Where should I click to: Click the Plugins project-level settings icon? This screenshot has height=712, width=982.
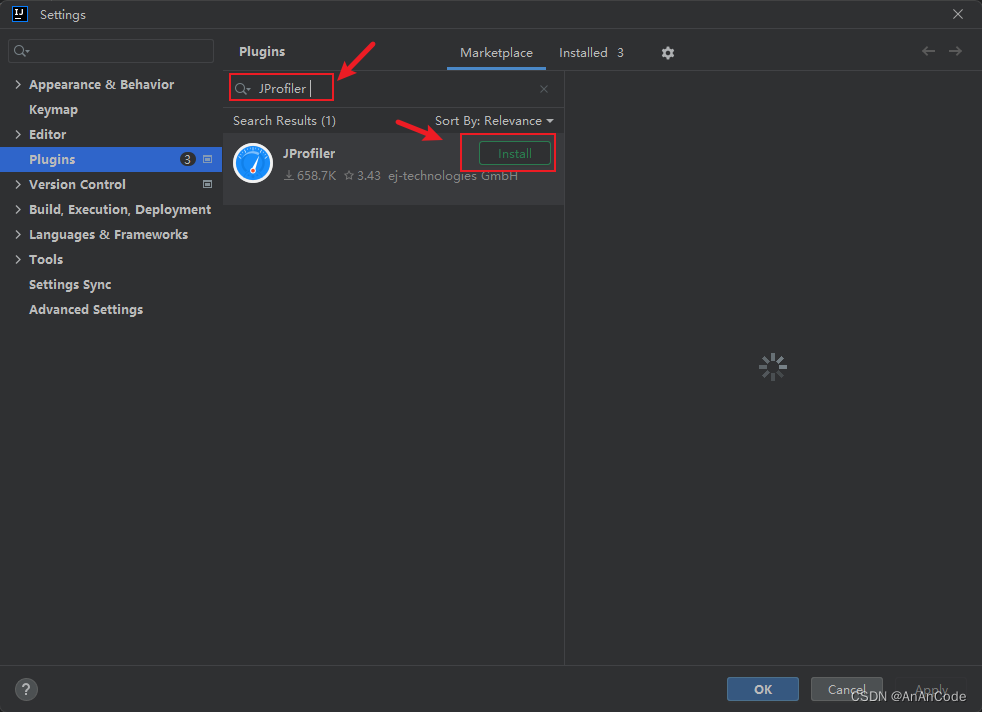click(x=208, y=159)
